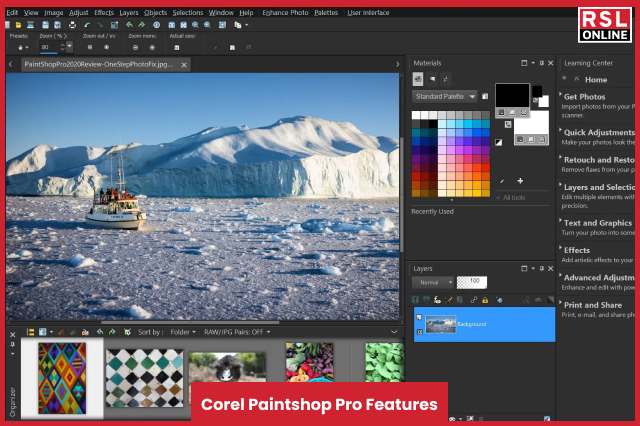Click the Print icon in the toolbar
Screen dimensions: 640x426
click(x=72, y=25)
